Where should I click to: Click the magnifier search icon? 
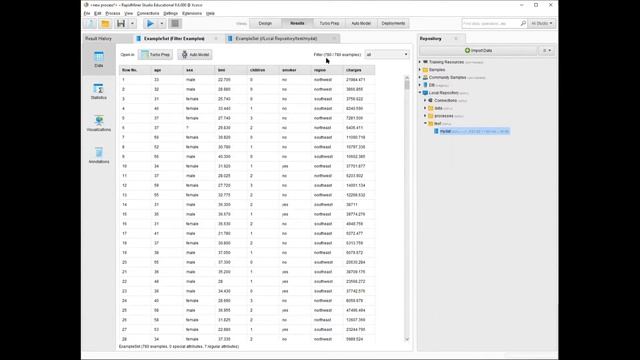click(523, 24)
